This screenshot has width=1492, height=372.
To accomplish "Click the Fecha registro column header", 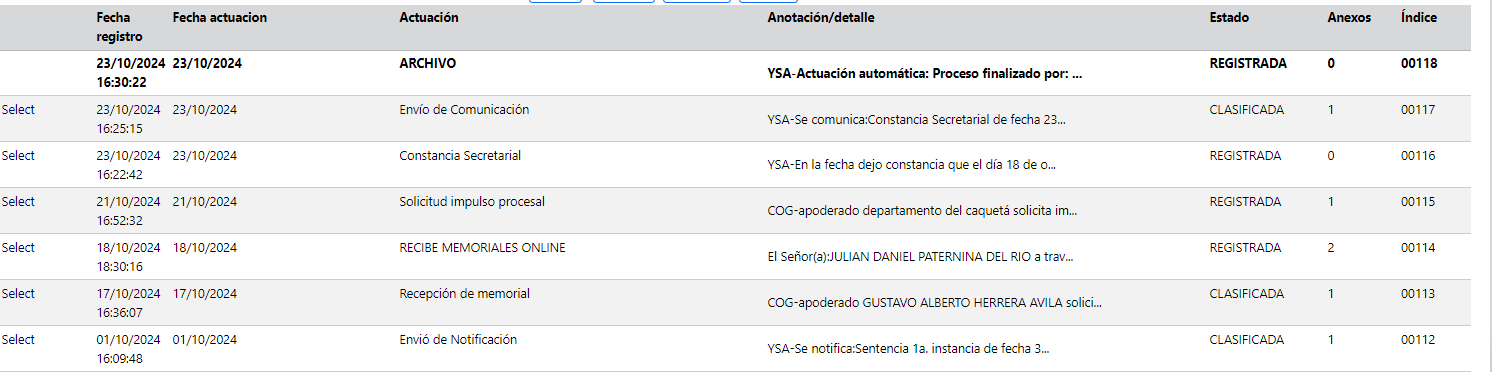I will (119, 27).
